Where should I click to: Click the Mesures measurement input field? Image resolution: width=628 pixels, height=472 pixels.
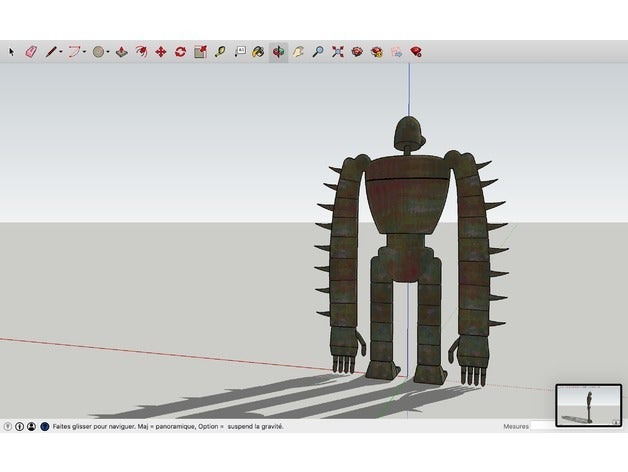(x=542, y=426)
